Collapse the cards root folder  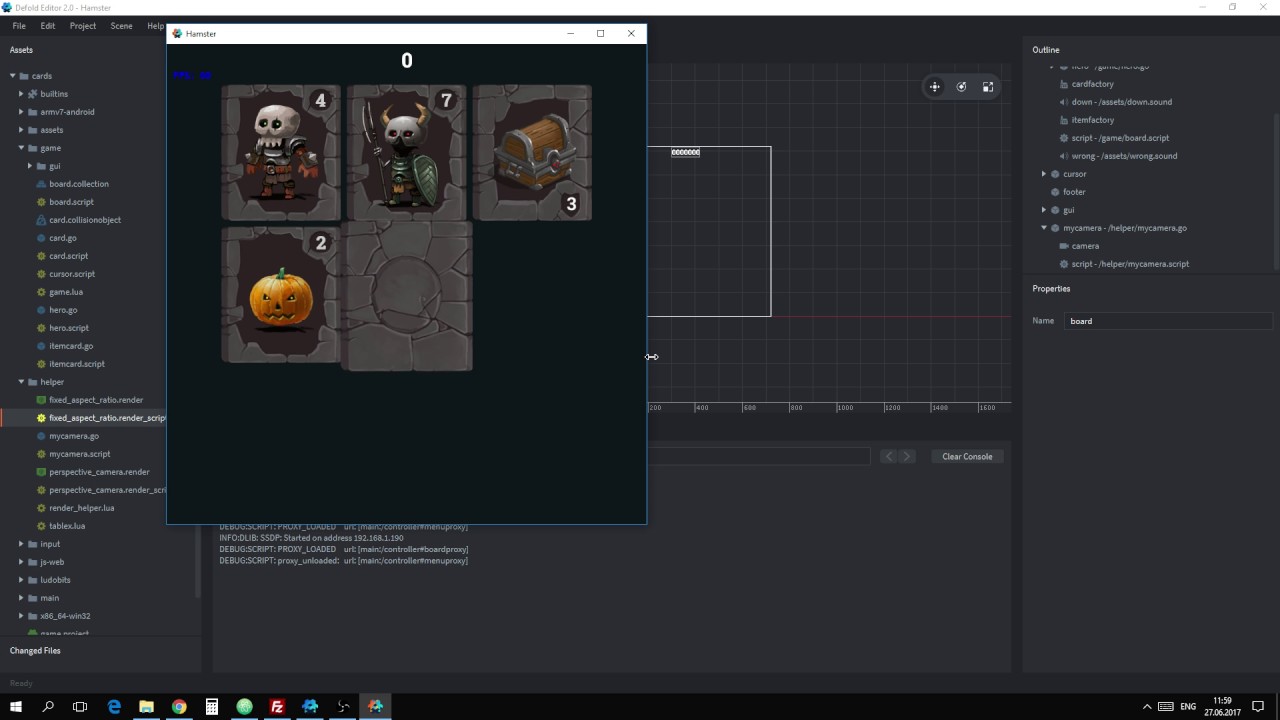(x=13, y=76)
